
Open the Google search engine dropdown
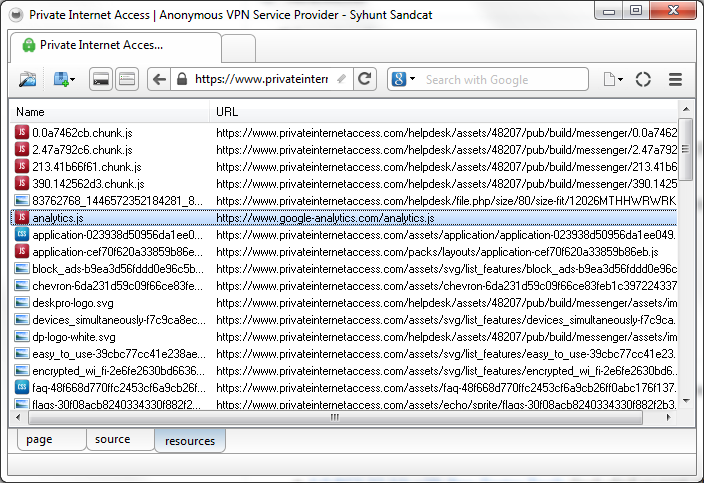click(404, 79)
